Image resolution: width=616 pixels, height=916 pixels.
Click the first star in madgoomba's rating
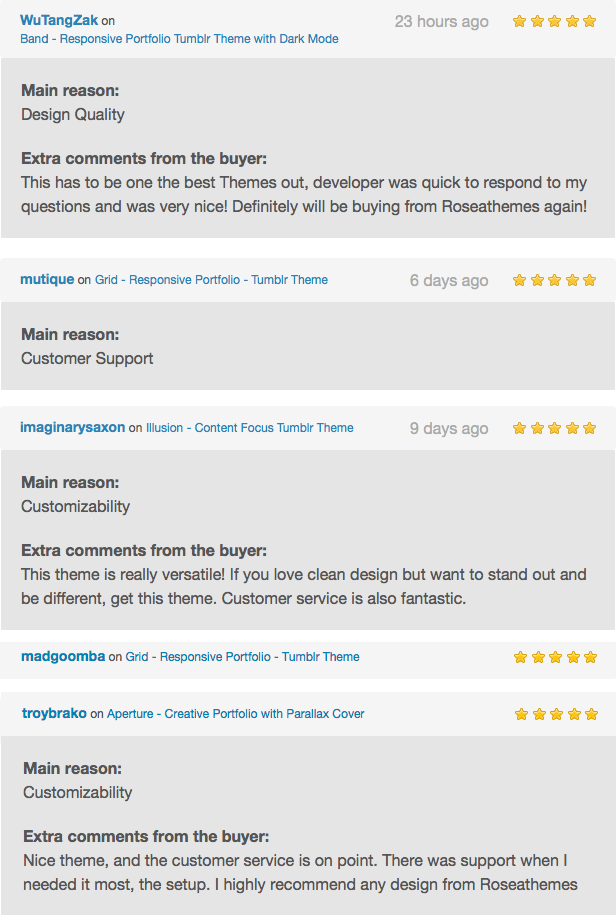click(x=520, y=657)
